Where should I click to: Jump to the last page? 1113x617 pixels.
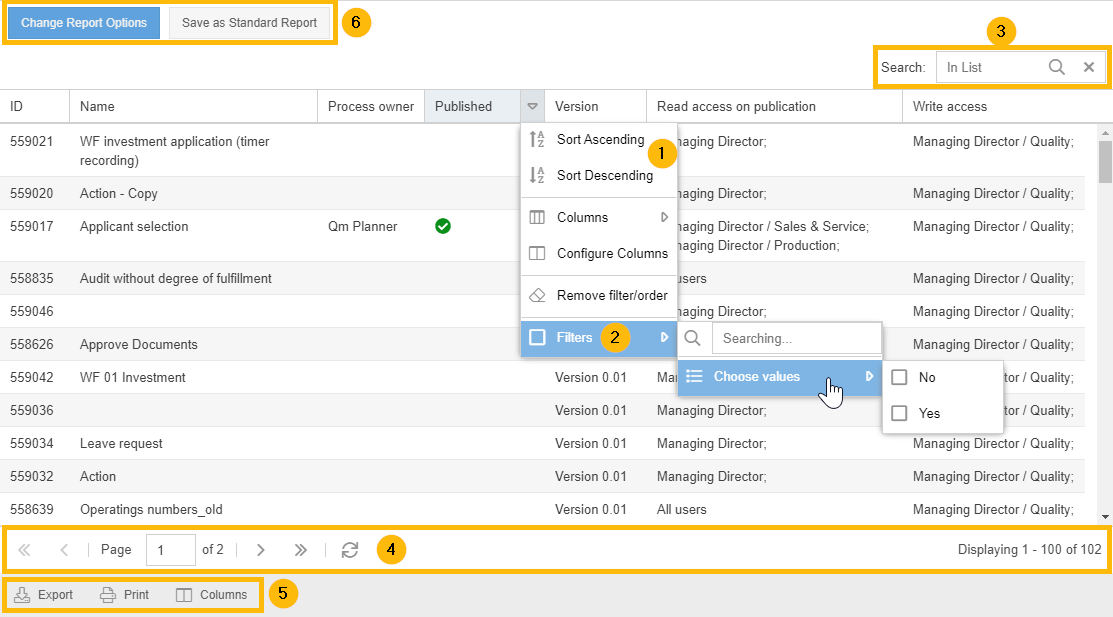coord(300,550)
